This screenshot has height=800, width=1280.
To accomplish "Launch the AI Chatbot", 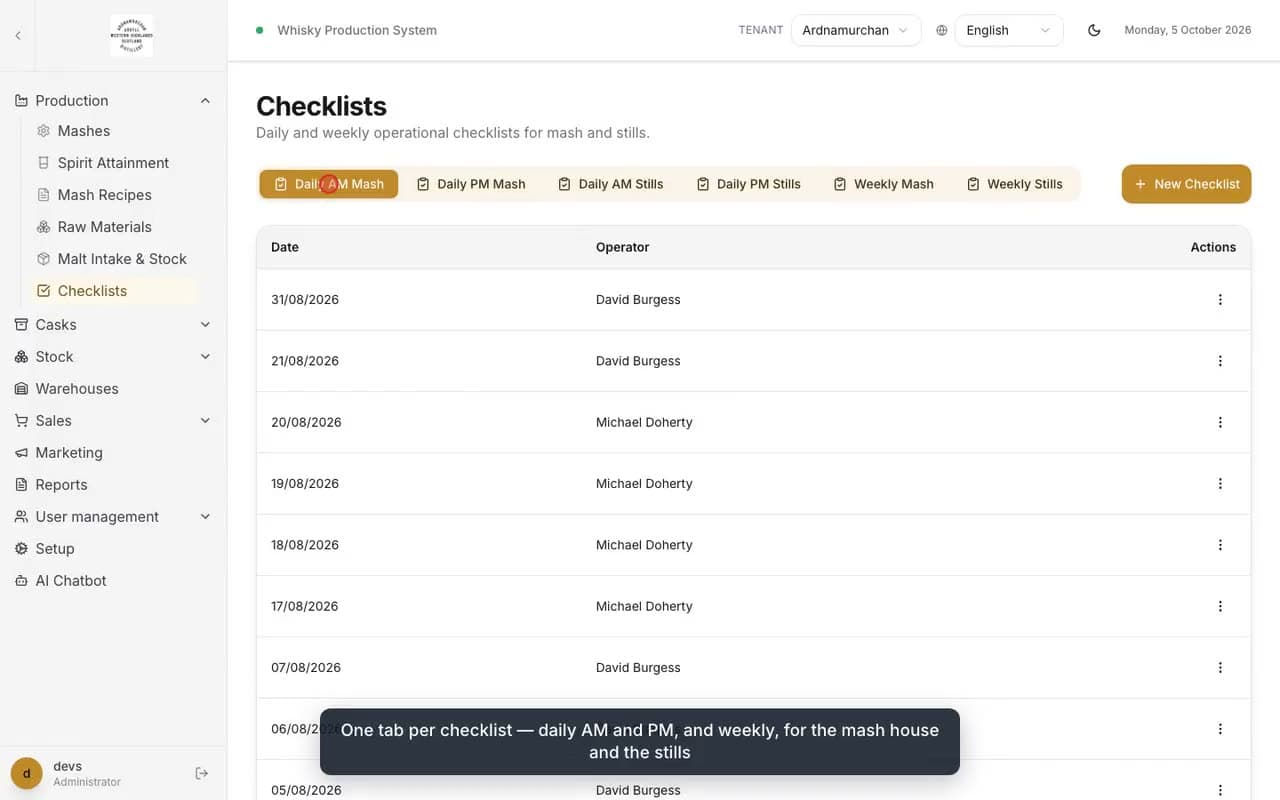I will [113, 580].
